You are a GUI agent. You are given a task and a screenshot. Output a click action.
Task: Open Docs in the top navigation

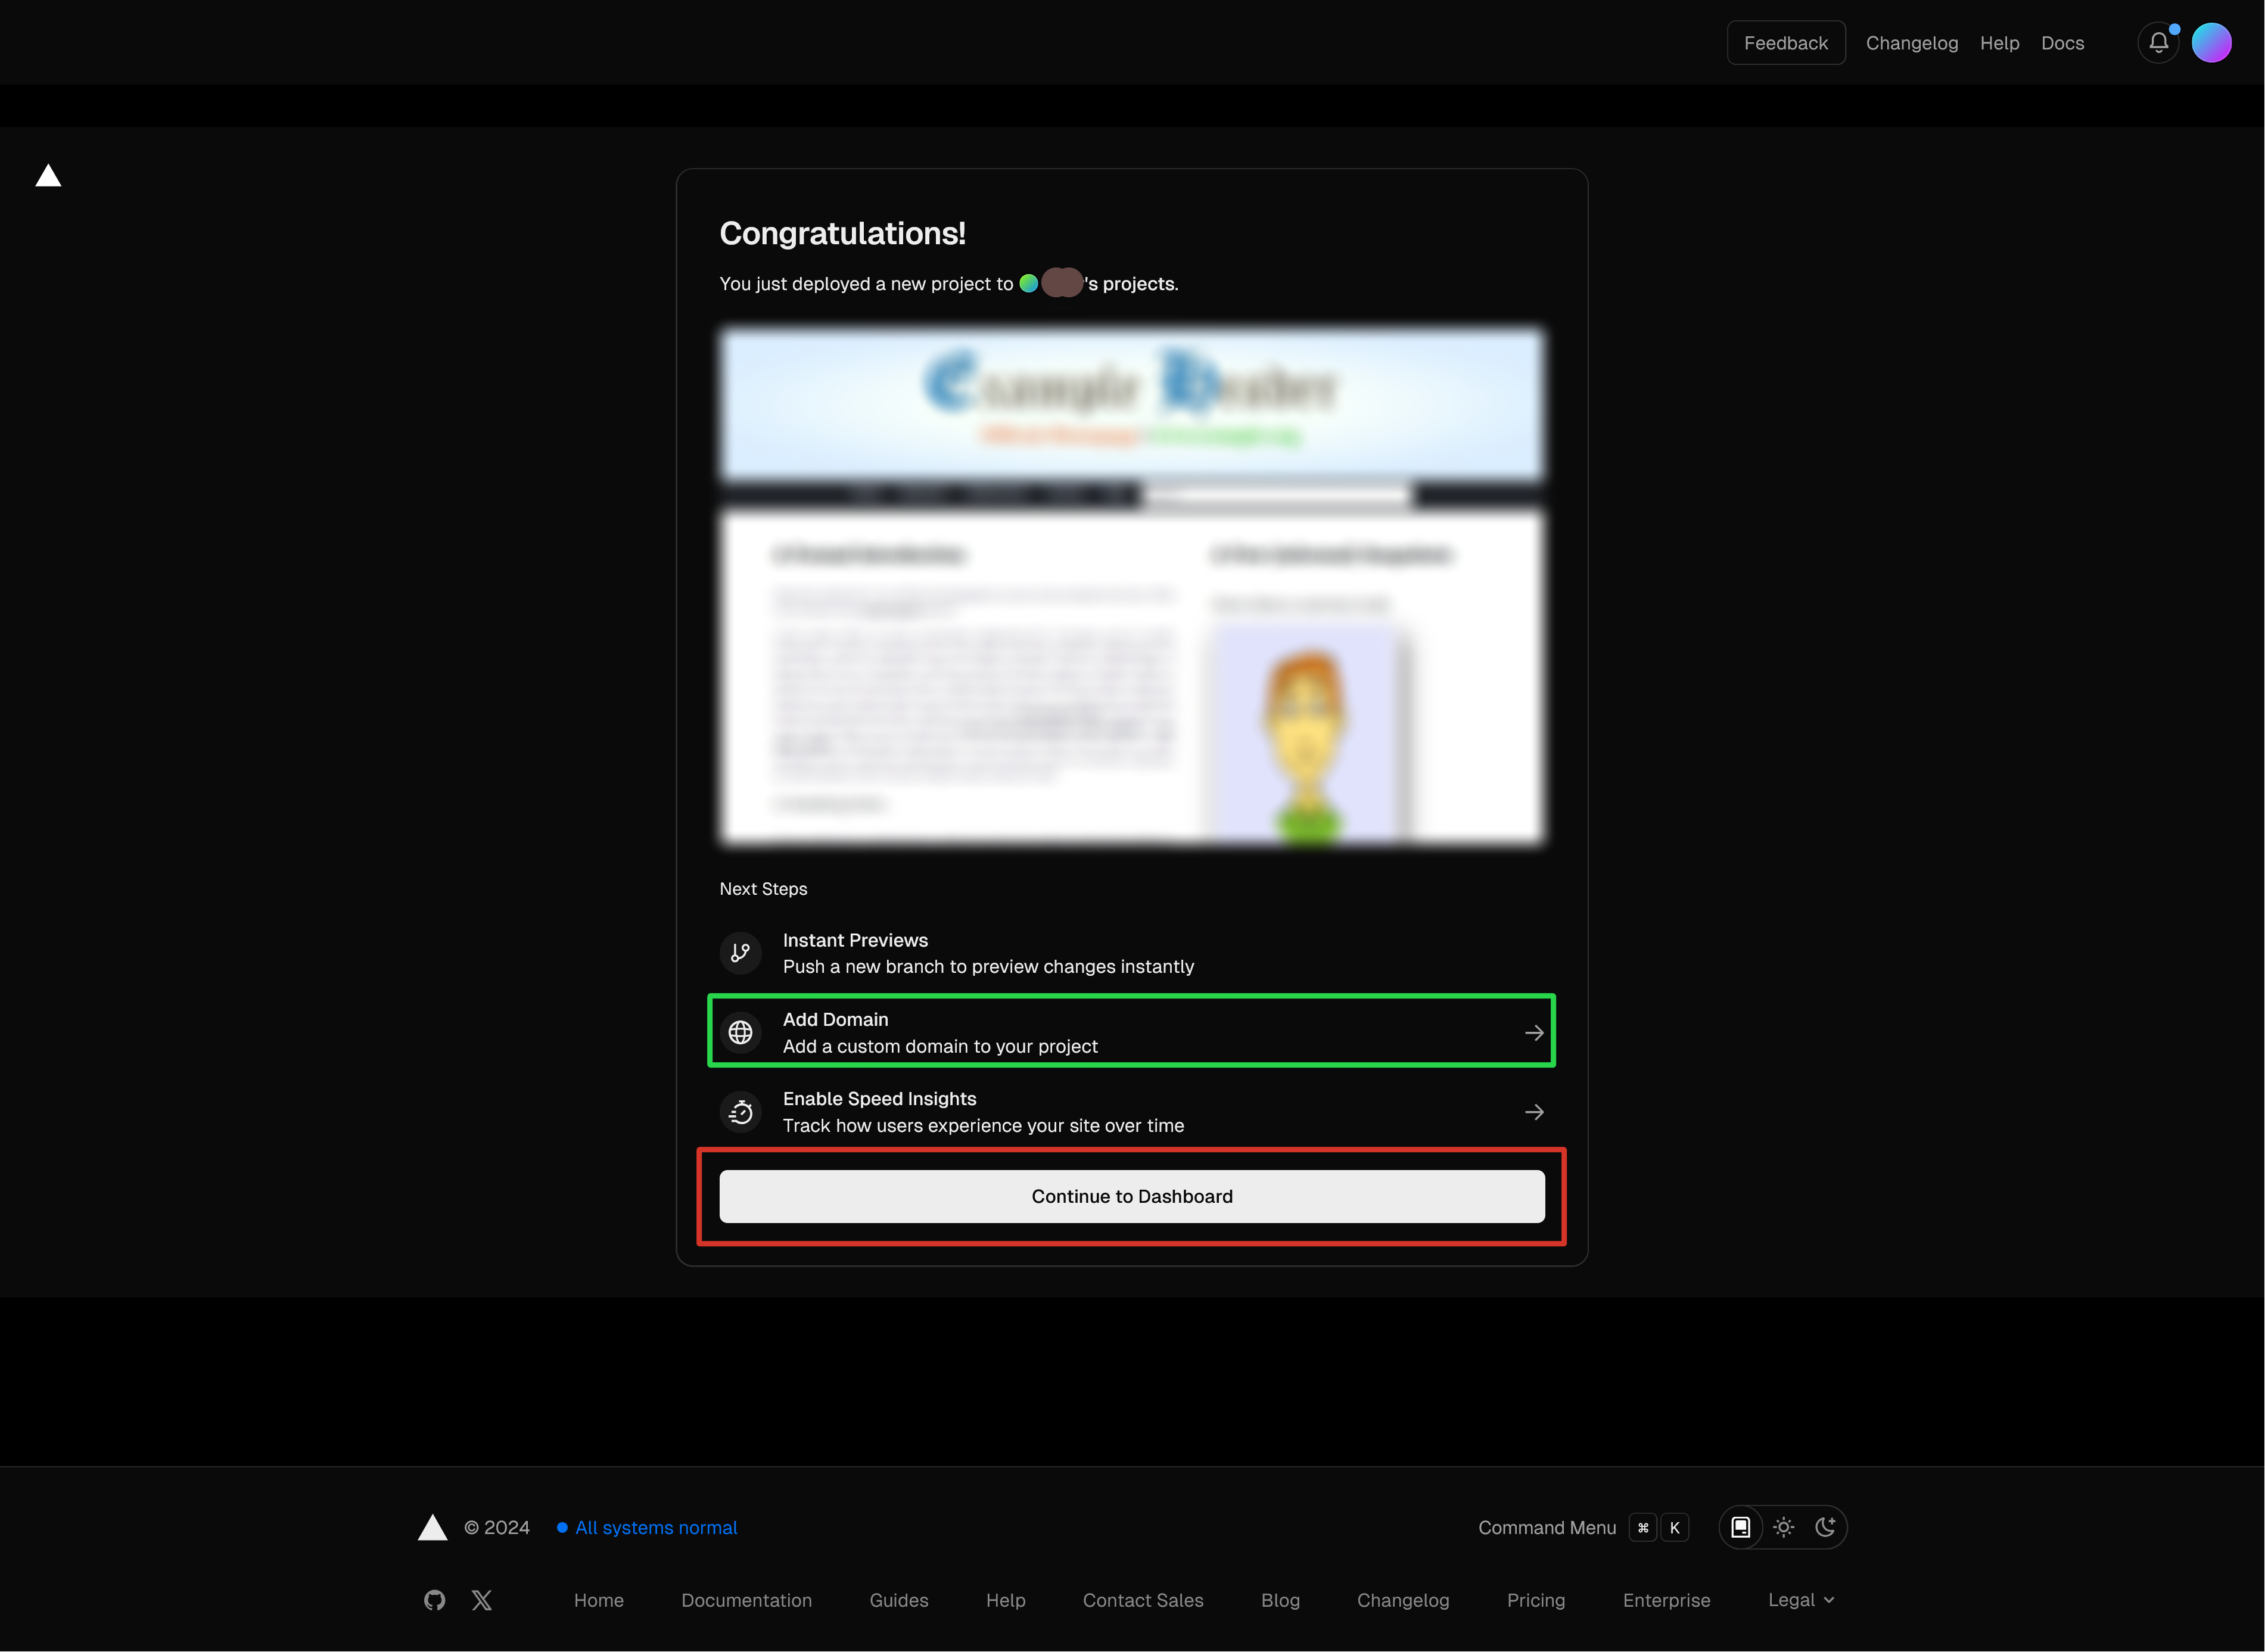pyautogui.click(x=2062, y=43)
